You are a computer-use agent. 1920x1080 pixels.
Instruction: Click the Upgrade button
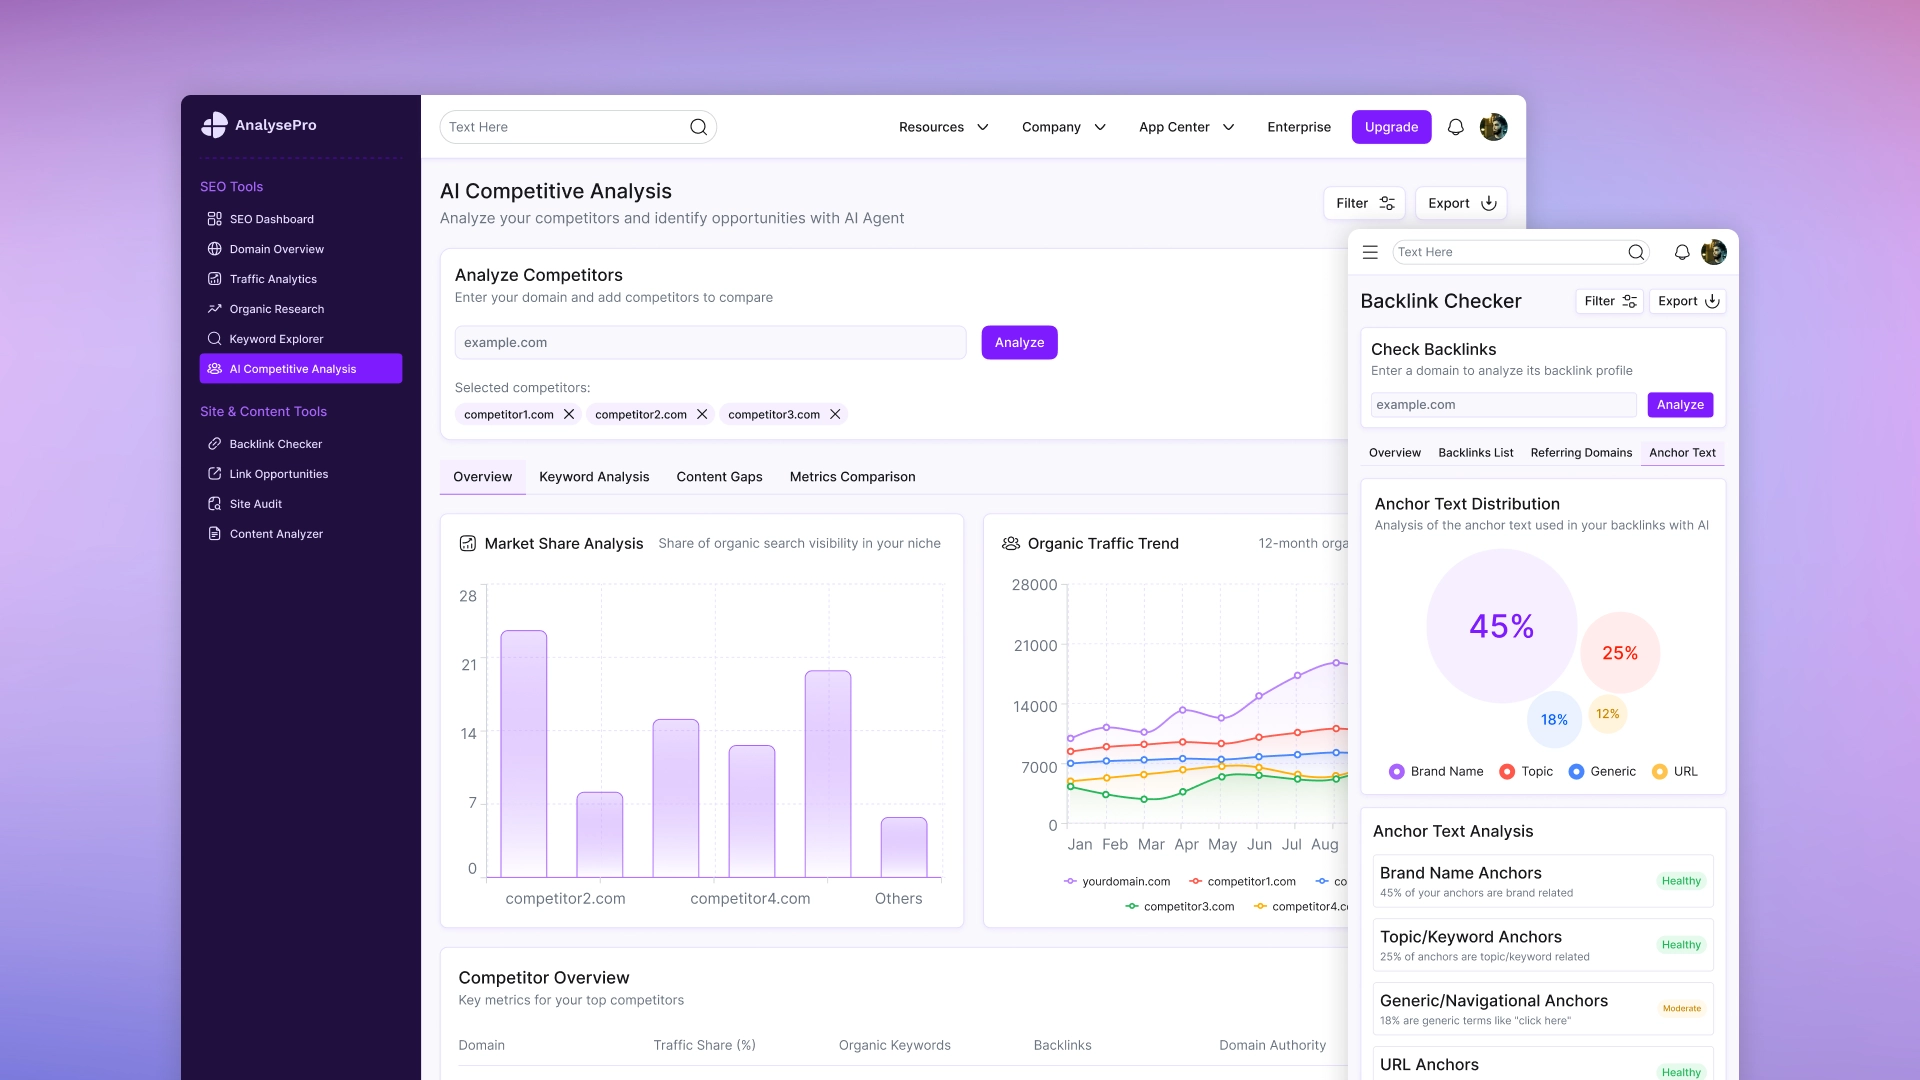coord(1391,127)
